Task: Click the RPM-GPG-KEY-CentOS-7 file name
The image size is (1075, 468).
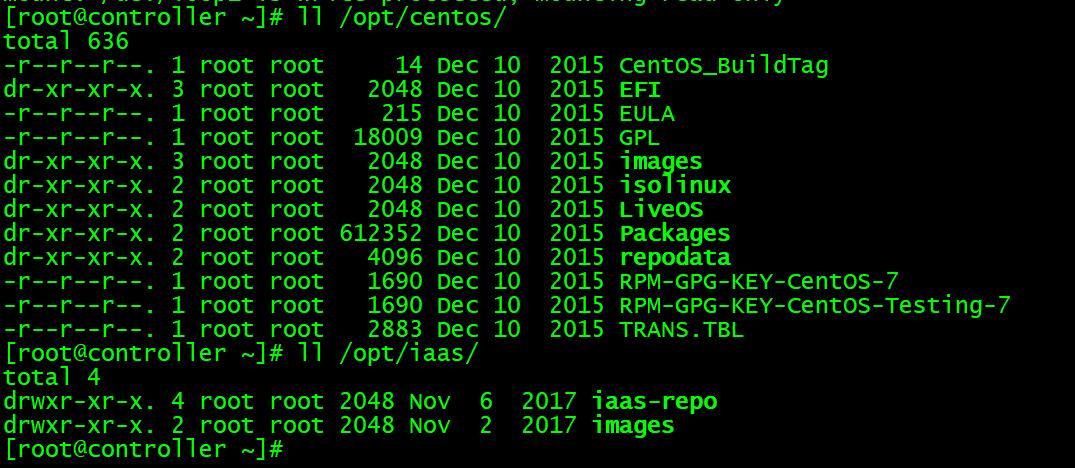Action: pyautogui.click(x=758, y=282)
